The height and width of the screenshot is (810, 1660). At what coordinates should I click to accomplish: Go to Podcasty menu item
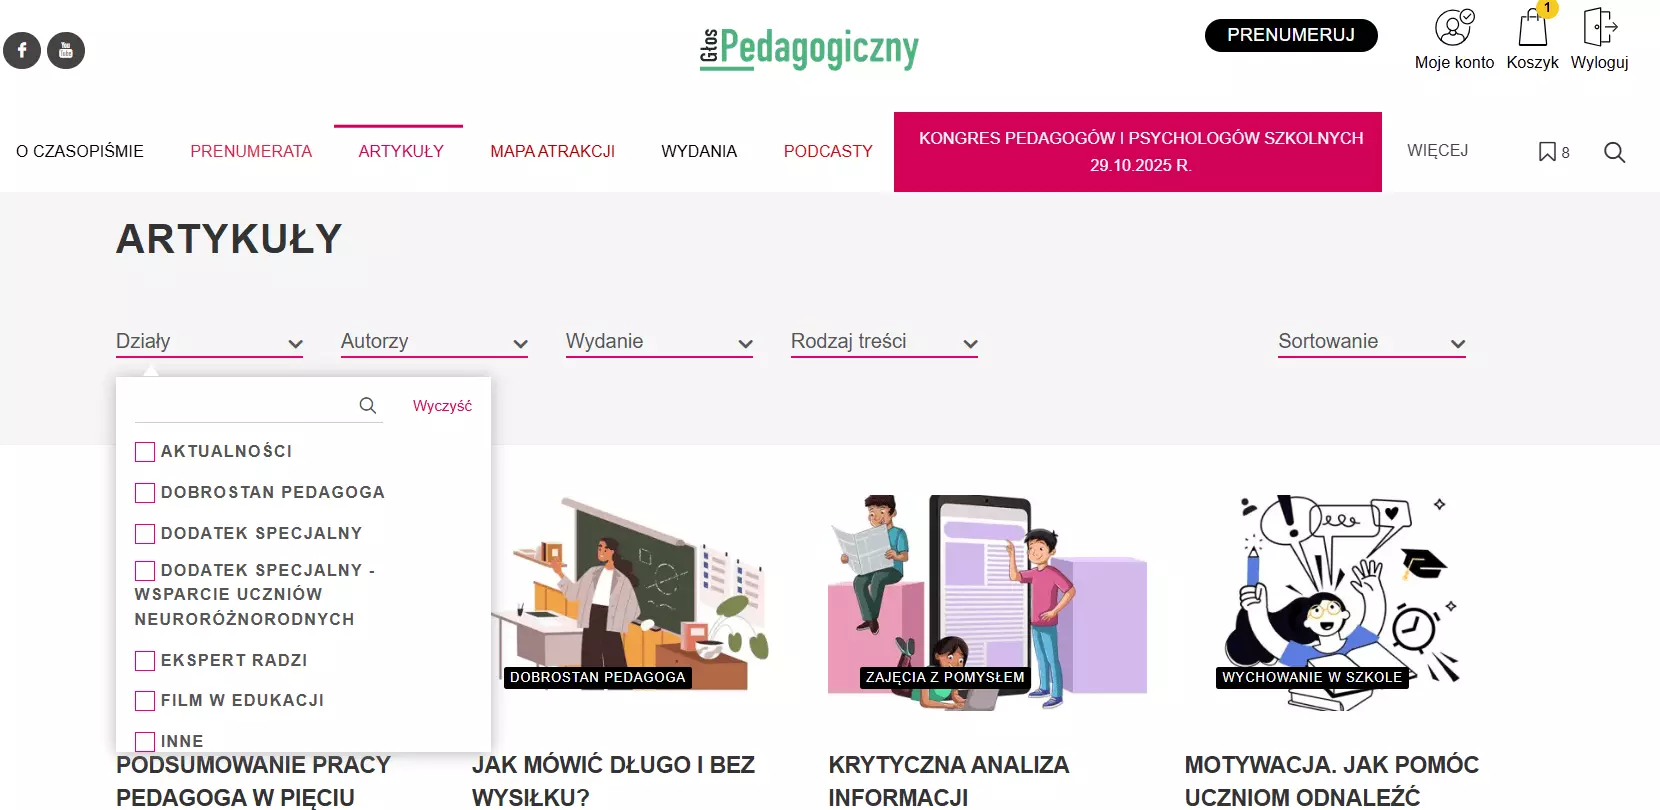(x=828, y=151)
